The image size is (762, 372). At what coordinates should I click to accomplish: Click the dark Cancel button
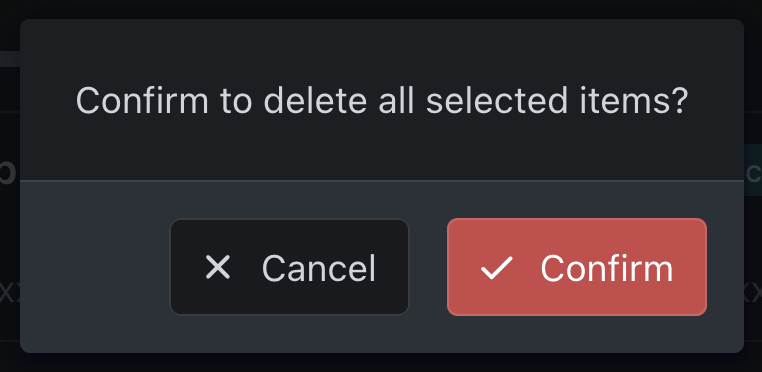290,267
